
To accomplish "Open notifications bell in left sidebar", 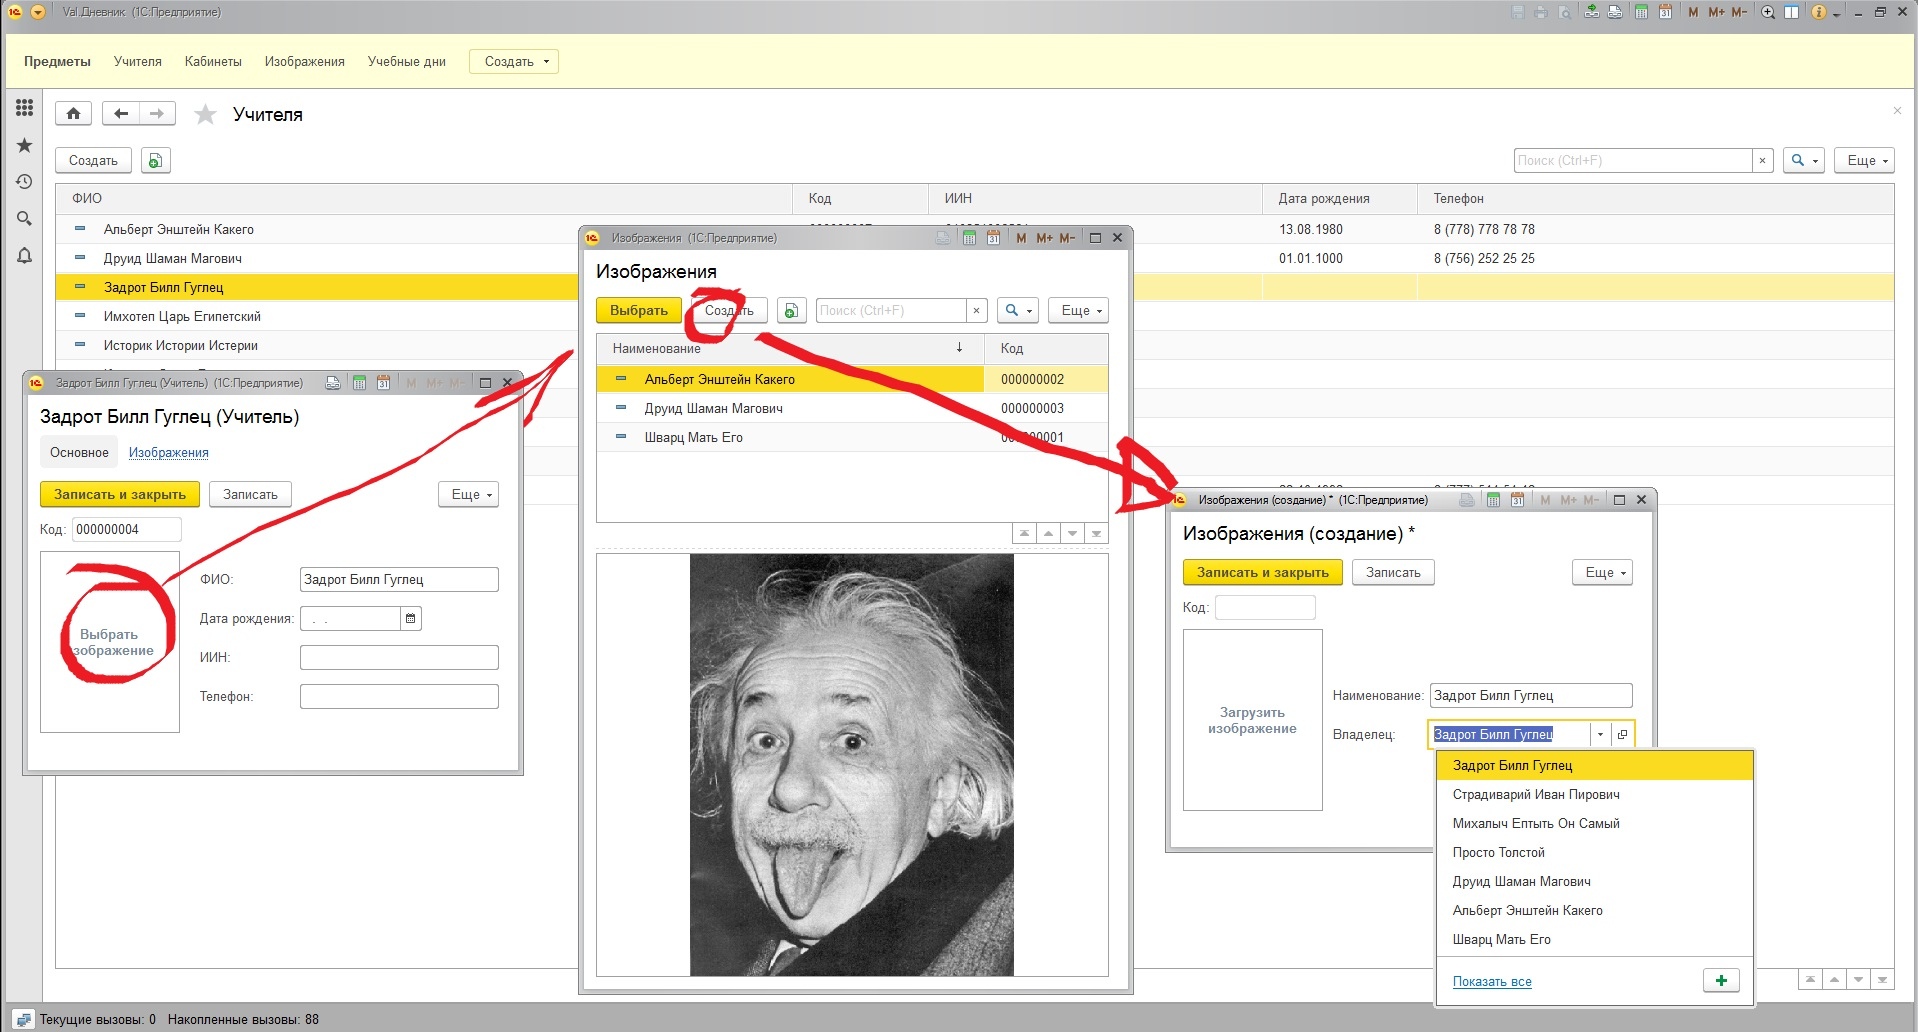I will tap(24, 256).
